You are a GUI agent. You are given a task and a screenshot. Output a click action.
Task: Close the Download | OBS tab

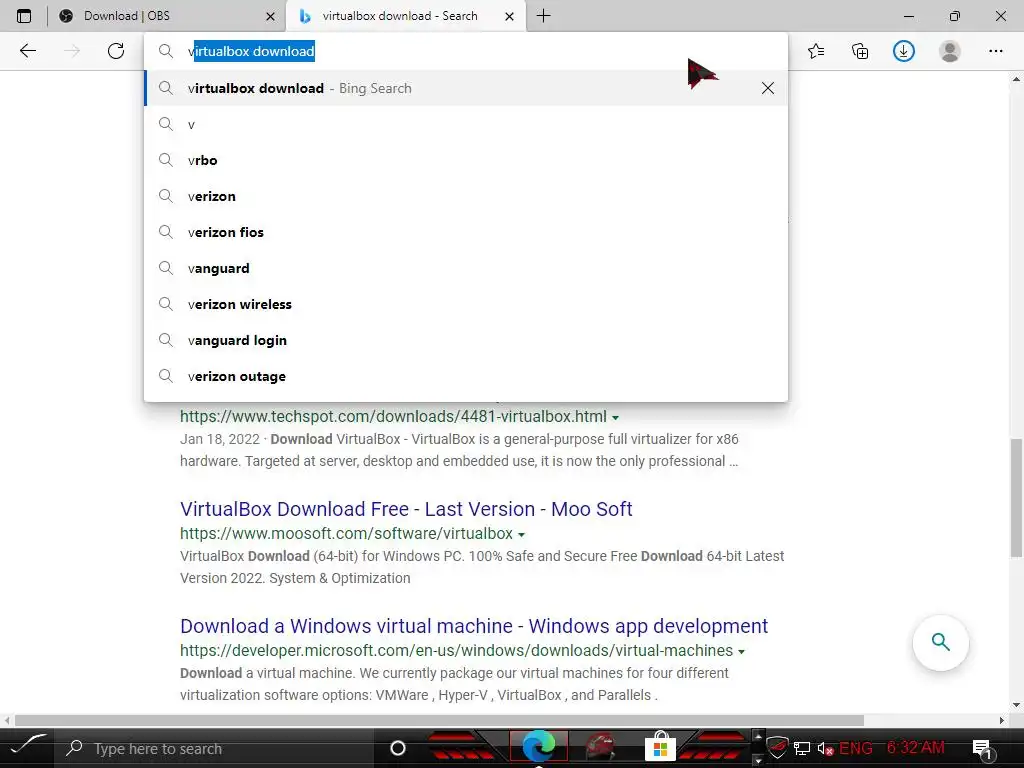[x=270, y=16]
